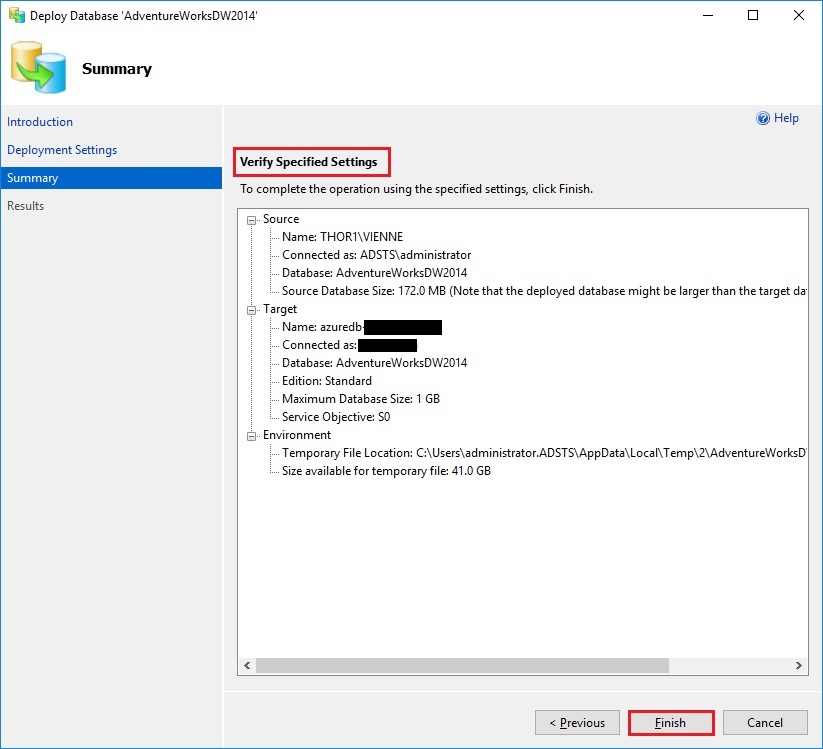The image size is (823, 749).
Task: Select 'Connected as: ADSTS\administrator' row
Action: 376,255
